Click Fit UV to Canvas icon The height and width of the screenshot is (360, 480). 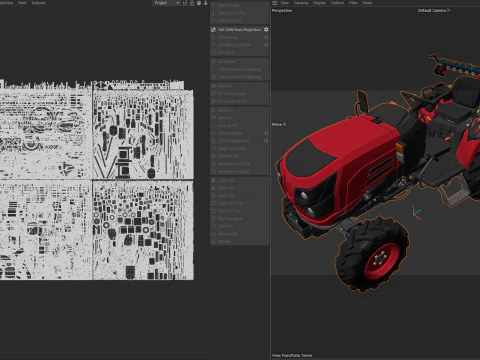213,94
